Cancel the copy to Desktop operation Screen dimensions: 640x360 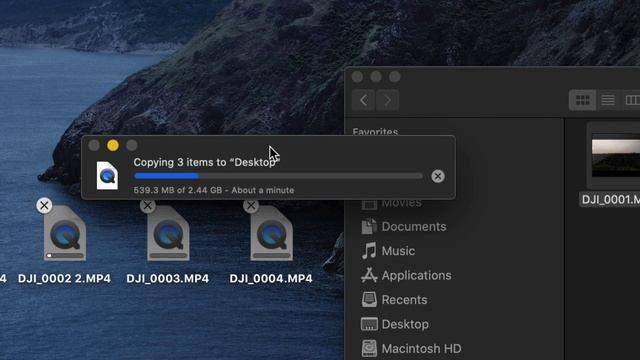click(438, 176)
